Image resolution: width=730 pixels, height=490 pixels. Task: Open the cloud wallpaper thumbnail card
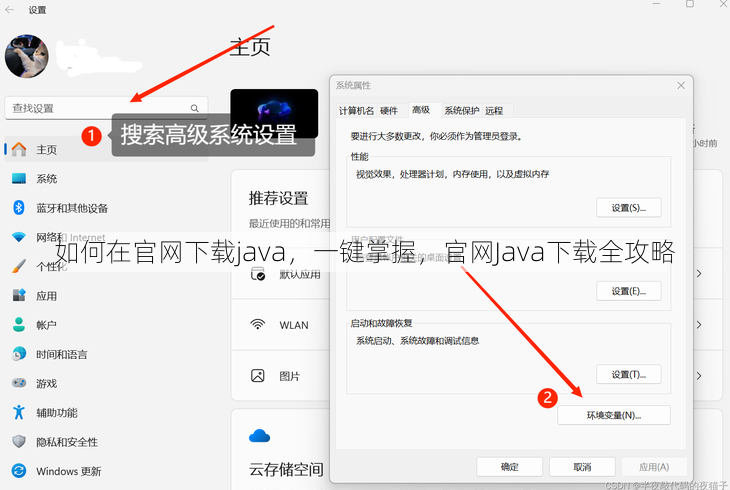(x=274, y=113)
